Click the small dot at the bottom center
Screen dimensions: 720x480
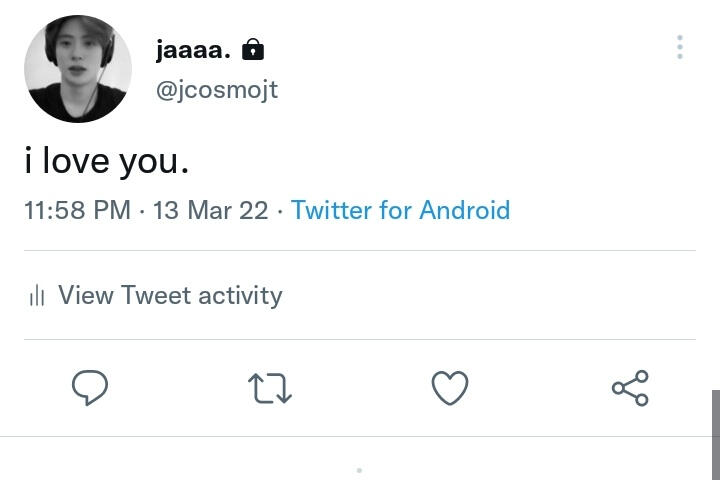click(x=359, y=470)
